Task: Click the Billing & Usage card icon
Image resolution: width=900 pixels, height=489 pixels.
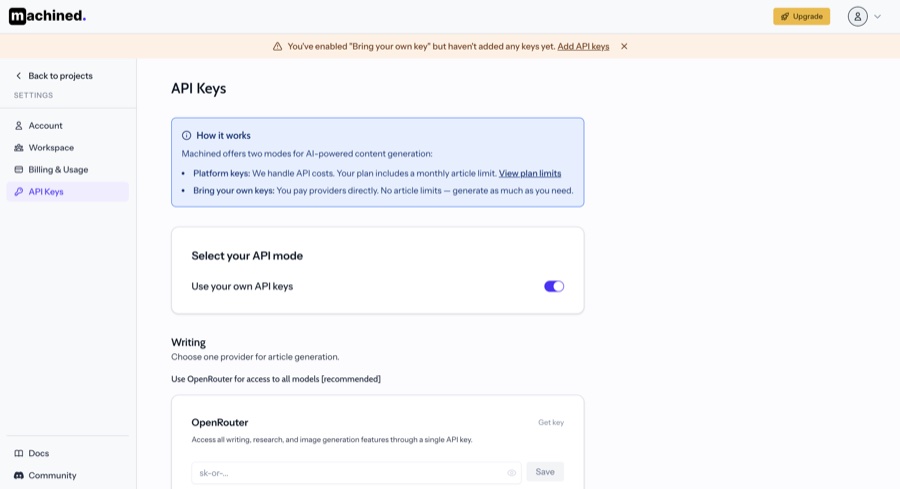Action: tap(18, 169)
